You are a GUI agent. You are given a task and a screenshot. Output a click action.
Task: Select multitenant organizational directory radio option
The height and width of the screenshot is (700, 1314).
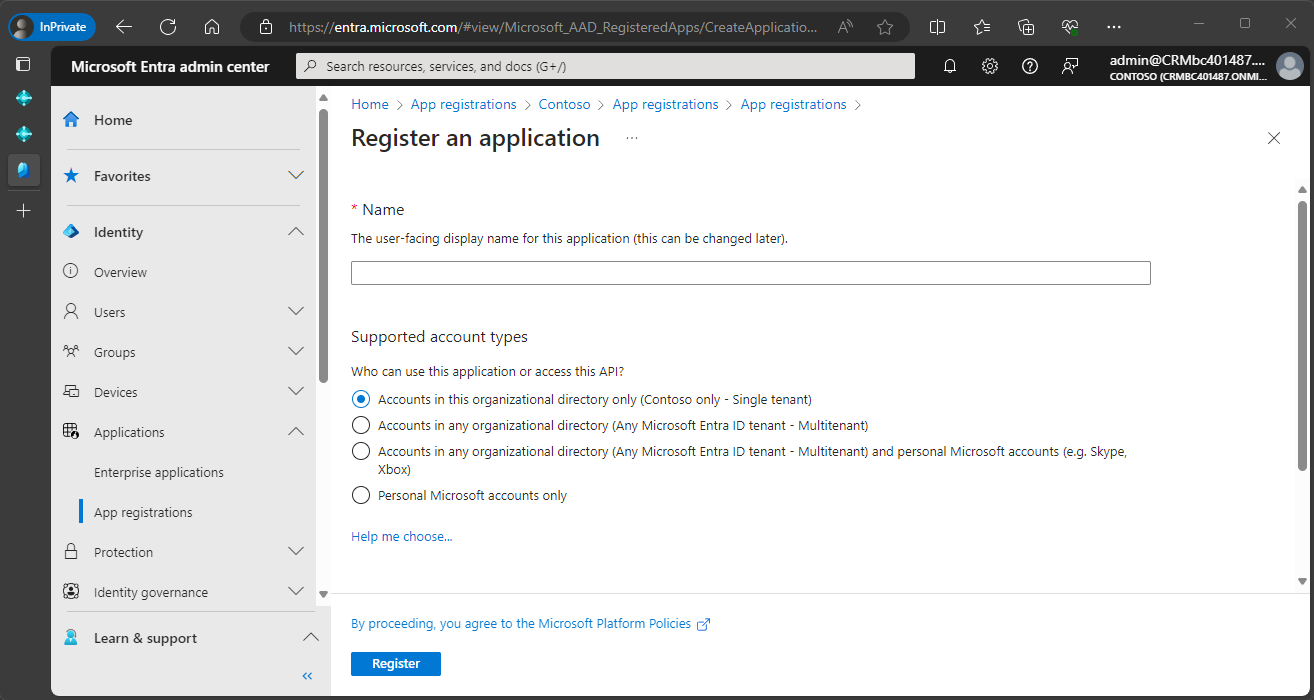[x=361, y=425]
